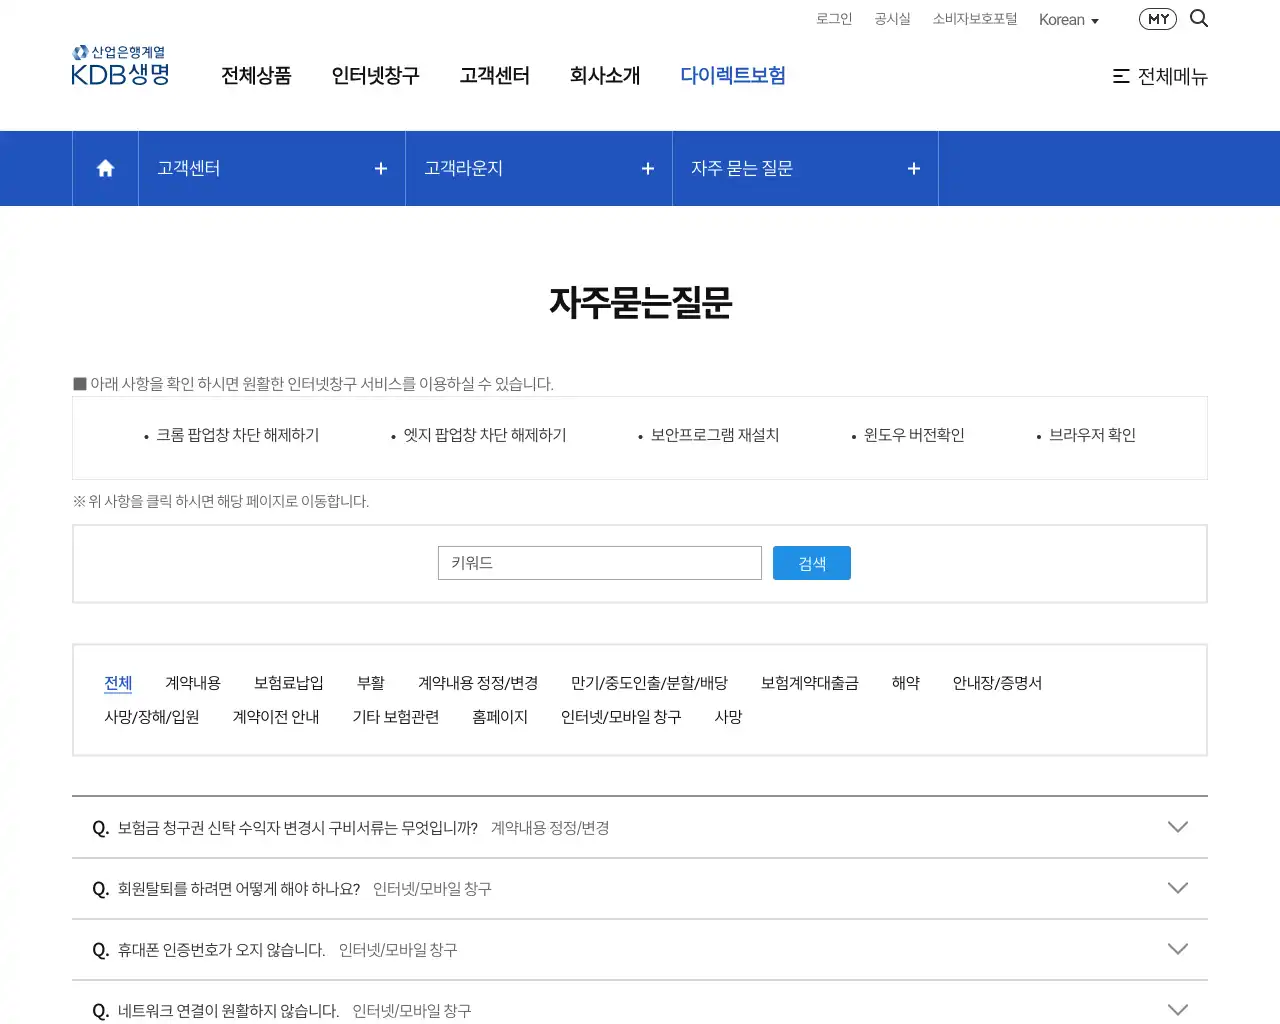The image size is (1280, 1024).
Task: Click the KDB생명 logo
Action: (119, 65)
